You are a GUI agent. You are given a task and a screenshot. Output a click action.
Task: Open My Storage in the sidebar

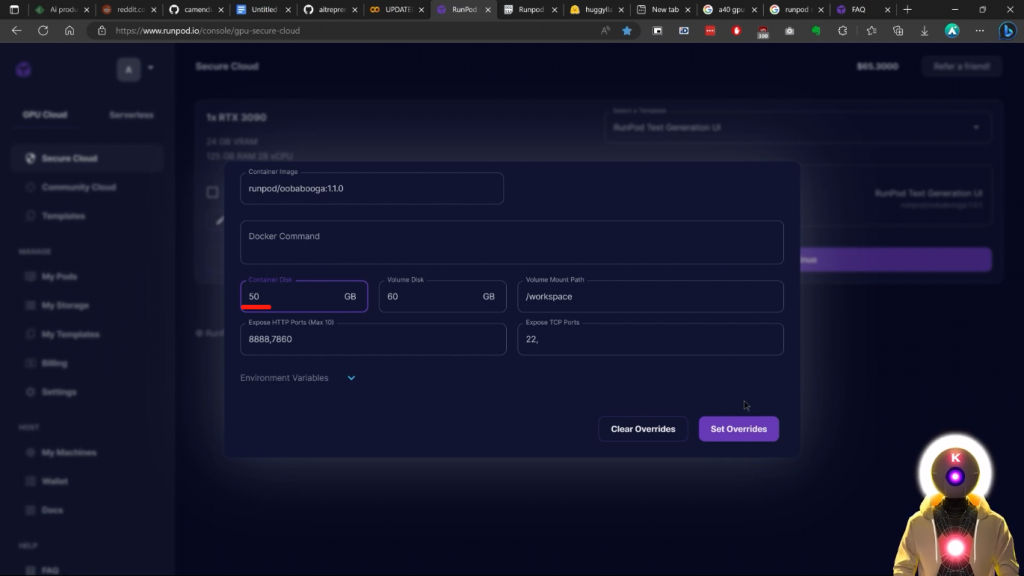tap(65, 306)
